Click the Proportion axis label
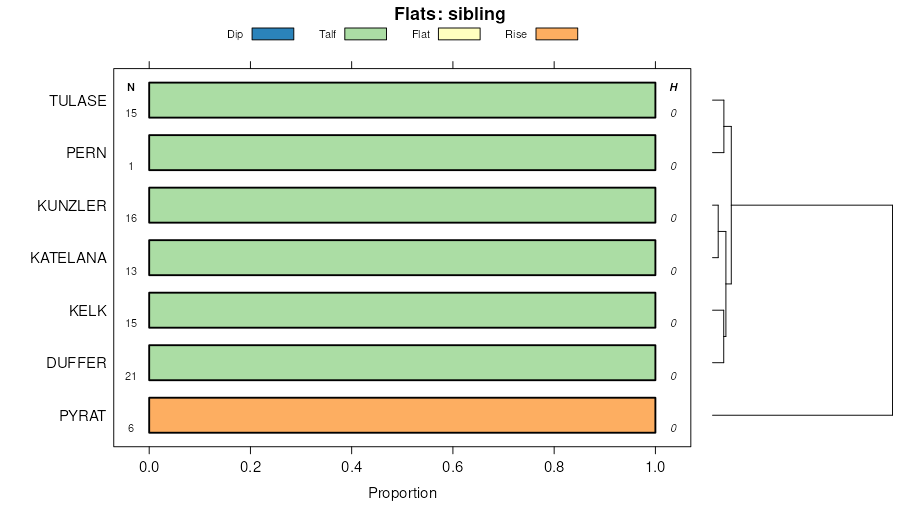900x520 pixels. pyautogui.click(x=402, y=493)
